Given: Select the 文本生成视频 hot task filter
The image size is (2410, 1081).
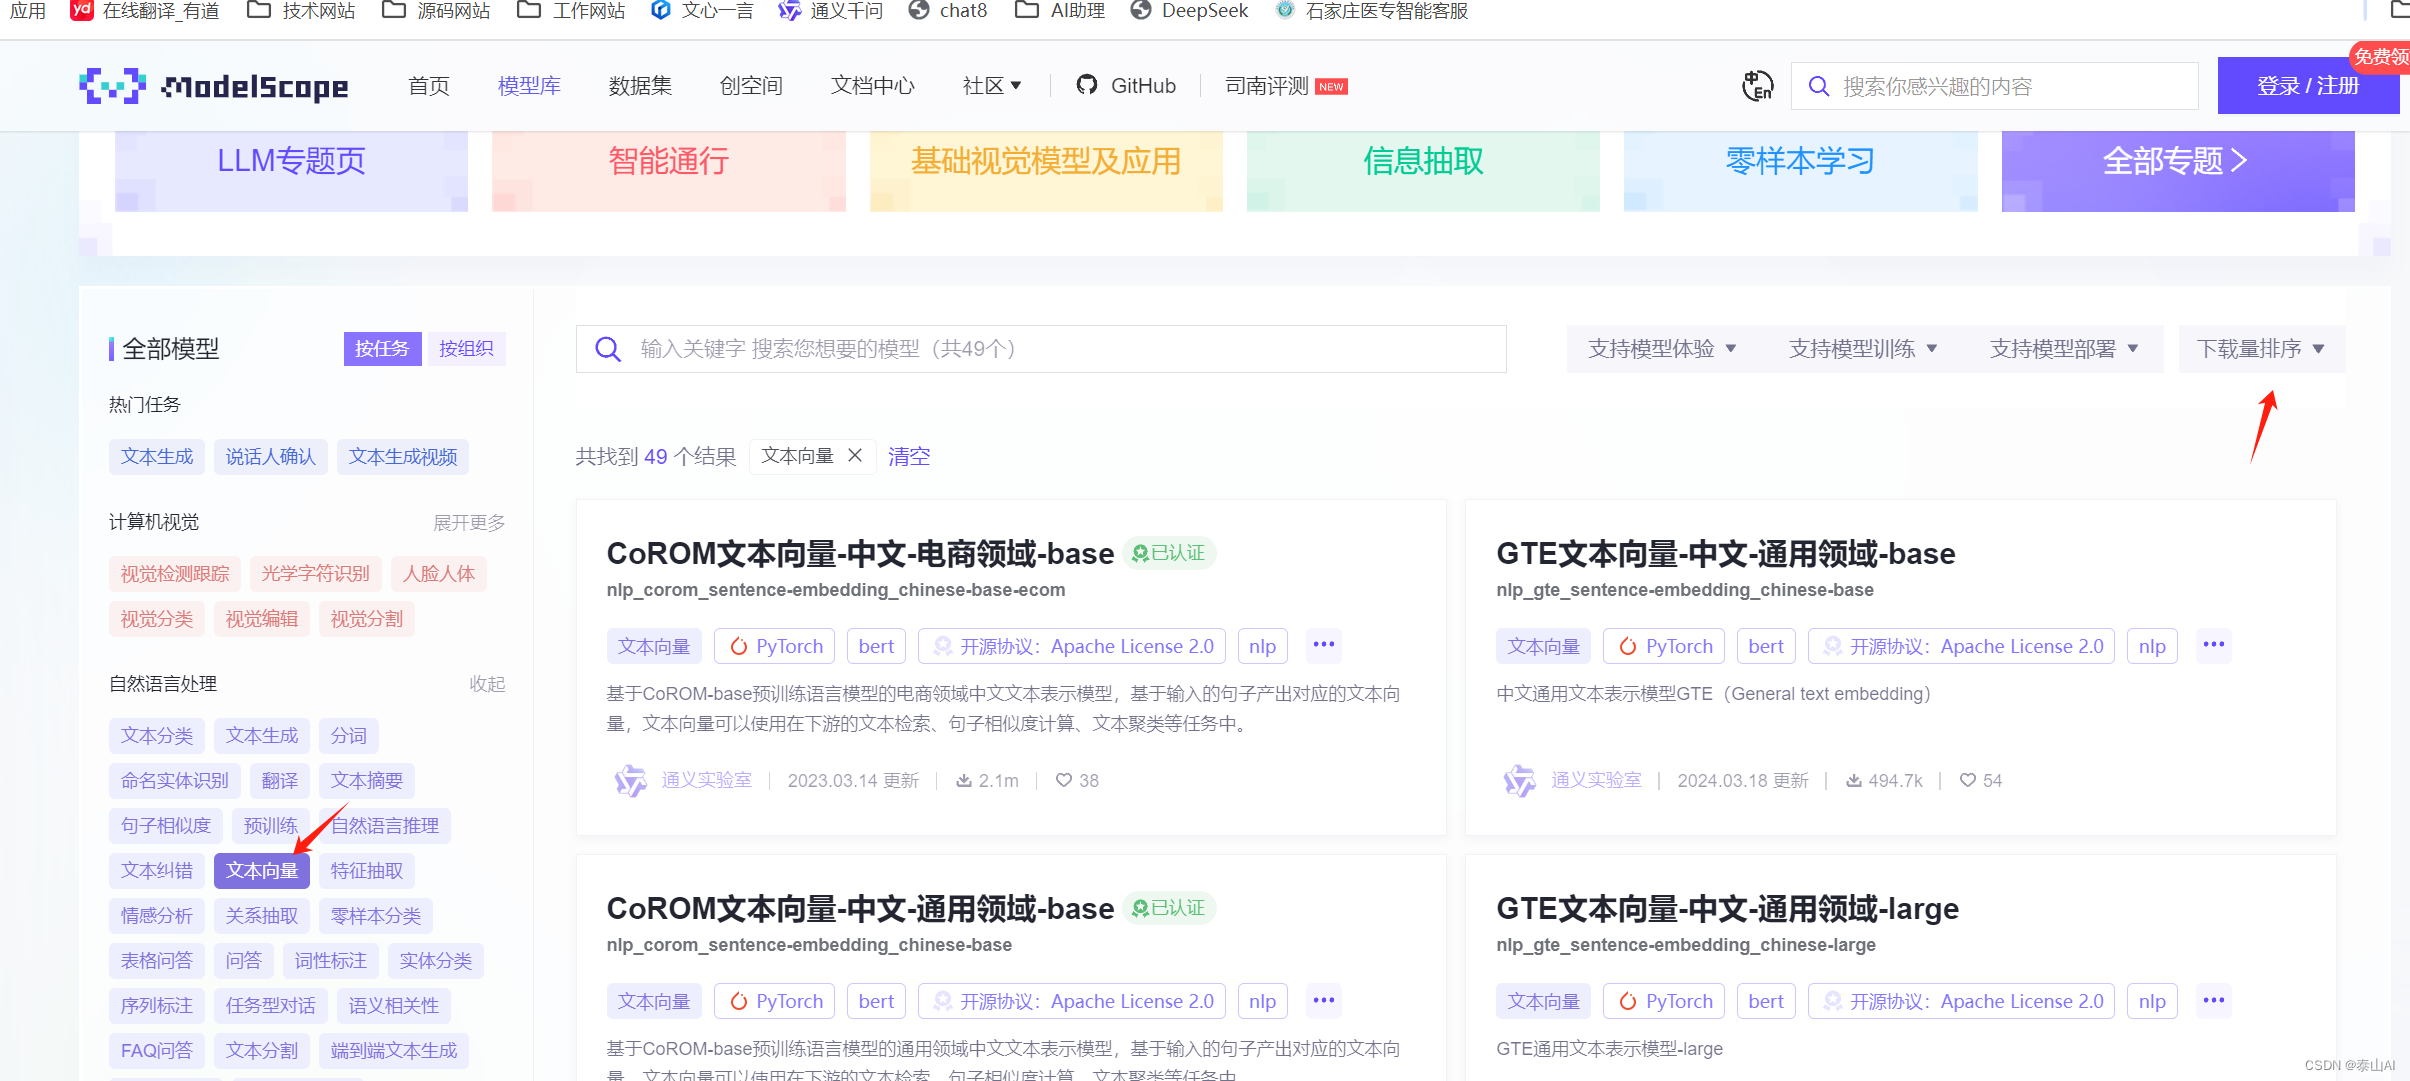Looking at the screenshot, I should pos(403,456).
